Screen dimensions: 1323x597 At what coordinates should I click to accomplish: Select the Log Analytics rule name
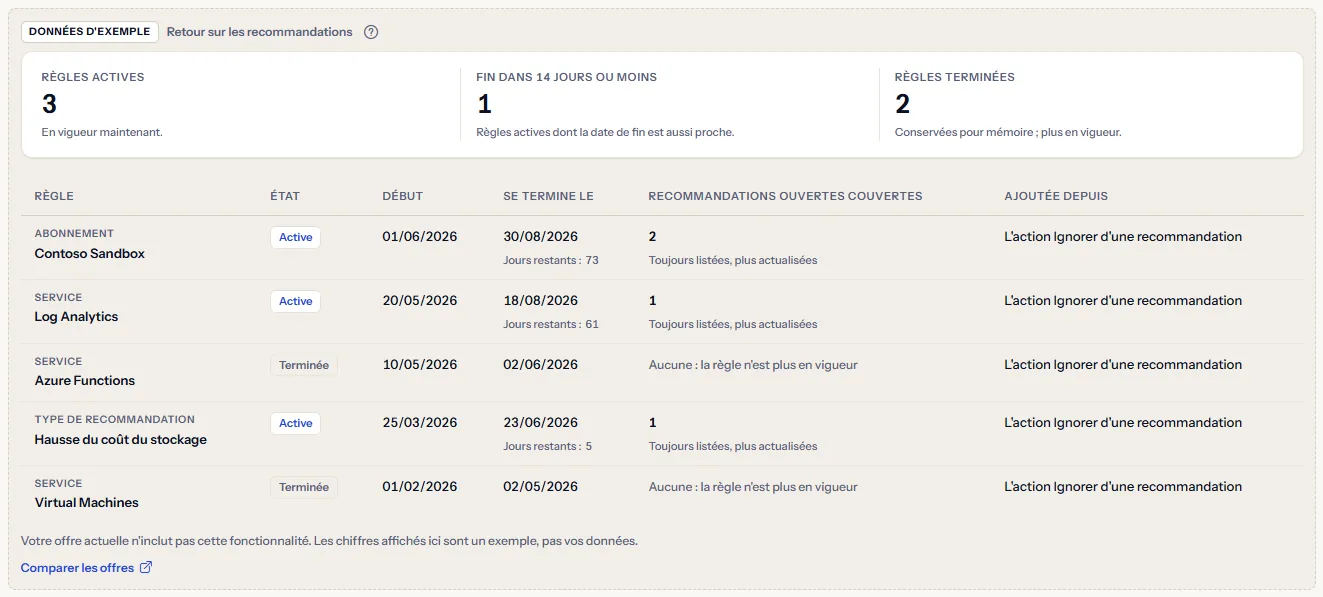click(77, 317)
